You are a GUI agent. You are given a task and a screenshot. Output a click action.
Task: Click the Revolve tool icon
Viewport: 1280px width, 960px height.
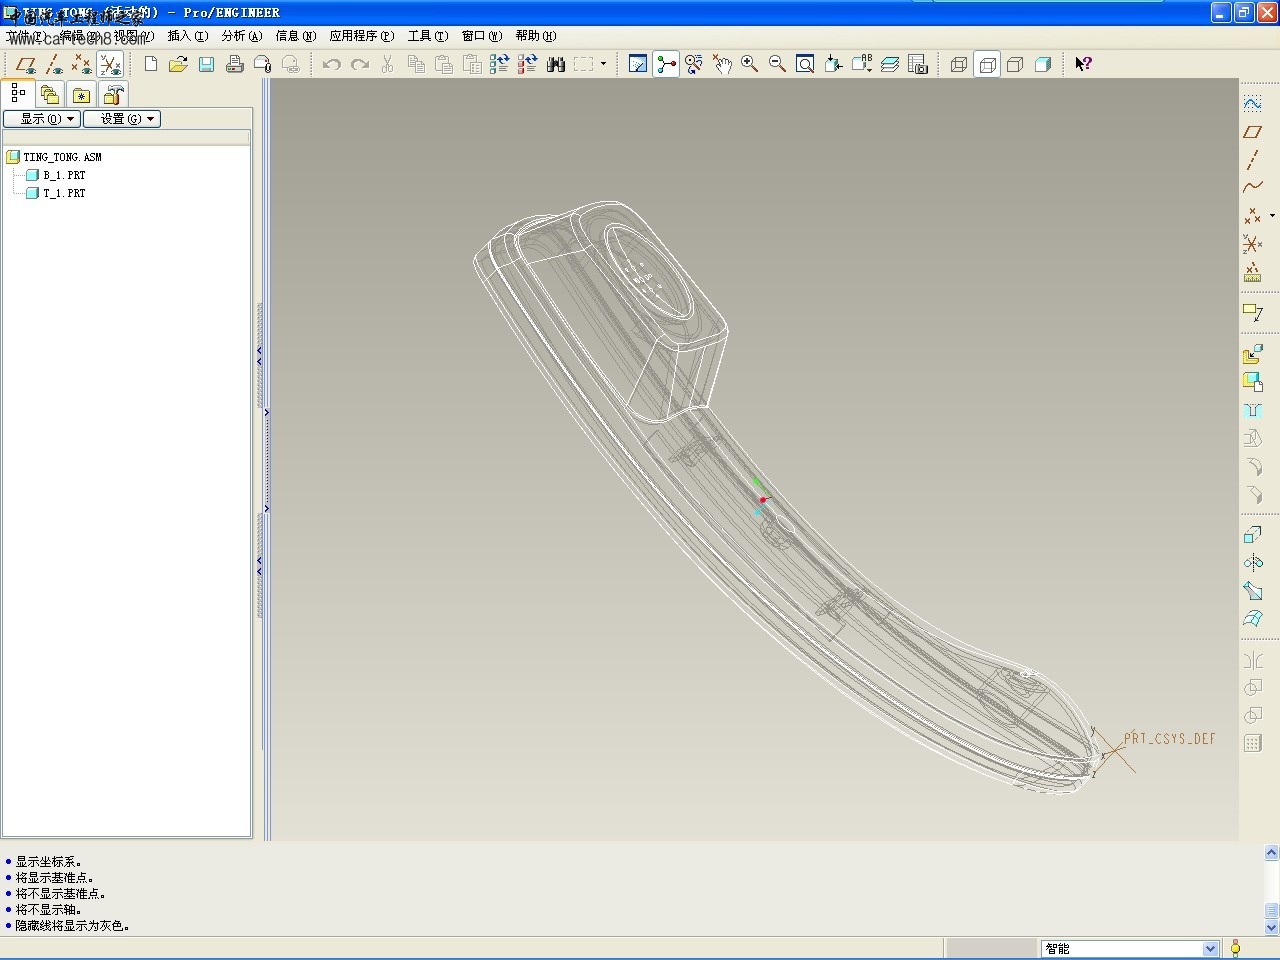coord(1252,563)
